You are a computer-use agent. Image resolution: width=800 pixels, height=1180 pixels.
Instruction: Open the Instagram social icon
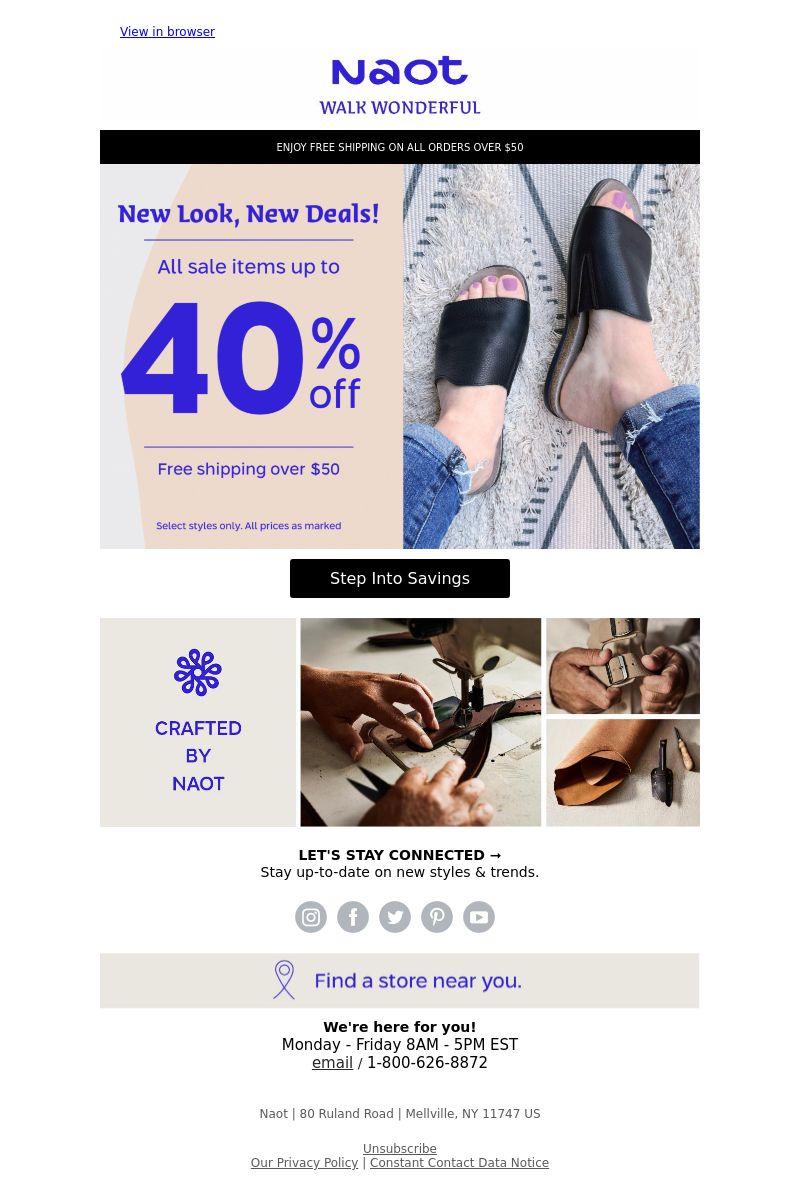point(311,917)
